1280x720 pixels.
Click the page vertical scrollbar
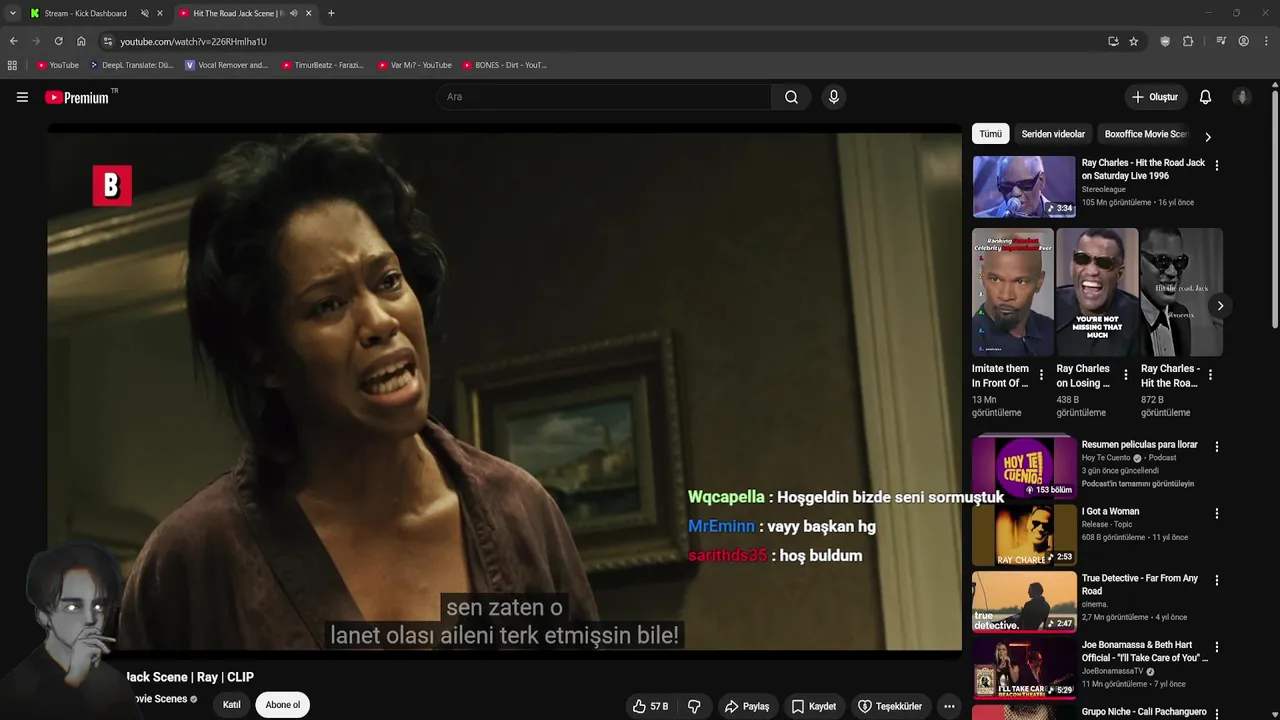[1275, 208]
